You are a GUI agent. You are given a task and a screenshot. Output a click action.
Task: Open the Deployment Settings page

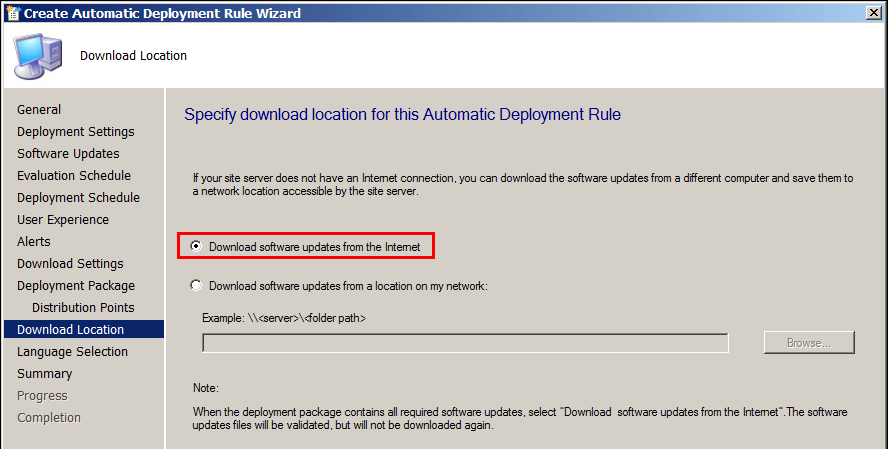(x=76, y=132)
